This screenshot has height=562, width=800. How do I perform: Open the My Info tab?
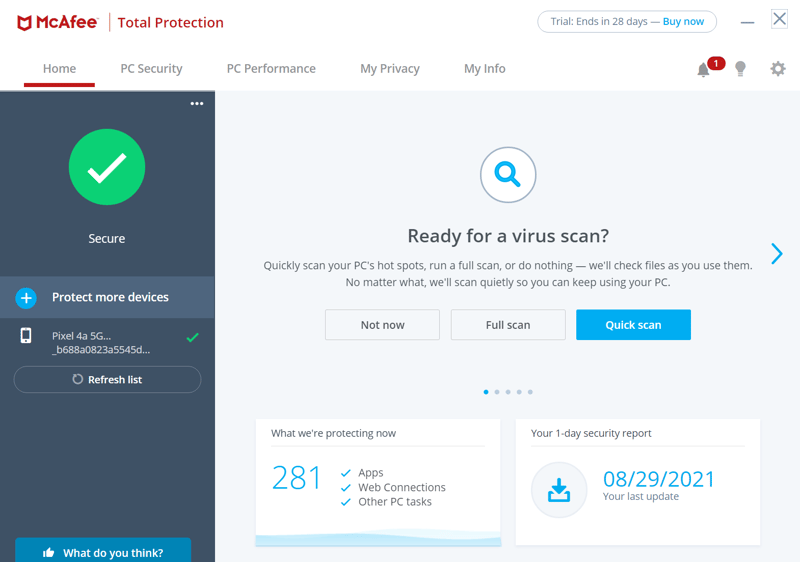click(484, 69)
